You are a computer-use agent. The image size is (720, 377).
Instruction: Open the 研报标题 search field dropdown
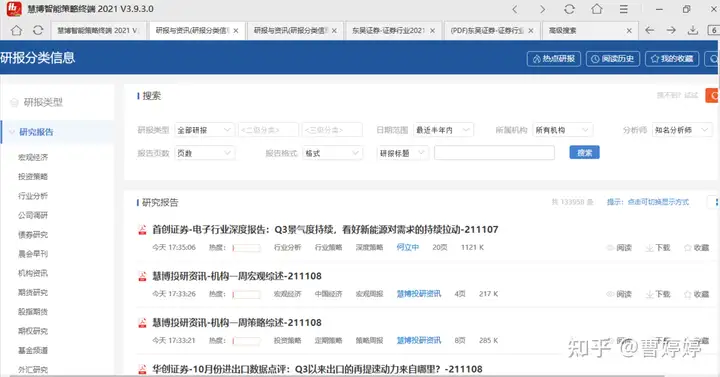[x=403, y=153]
